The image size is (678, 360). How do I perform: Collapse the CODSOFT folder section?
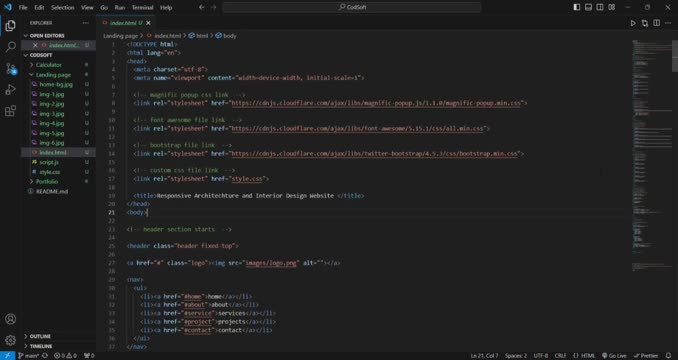[41, 55]
